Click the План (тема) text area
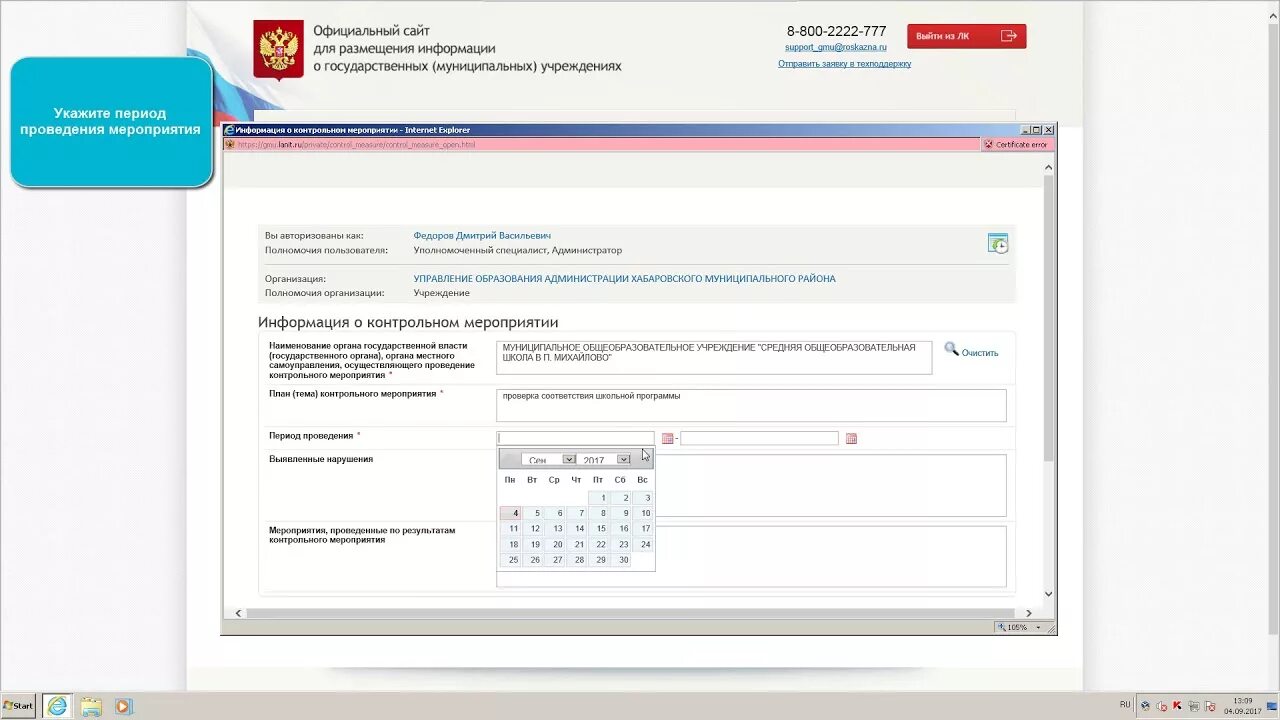1280x720 pixels. pos(751,405)
